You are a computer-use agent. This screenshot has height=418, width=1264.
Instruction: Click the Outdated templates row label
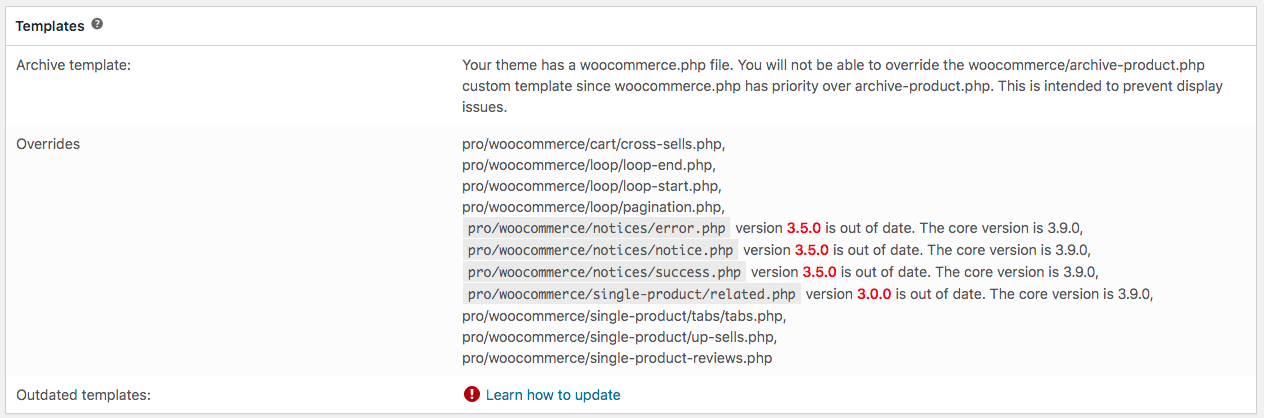pyautogui.click(x=83, y=395)
